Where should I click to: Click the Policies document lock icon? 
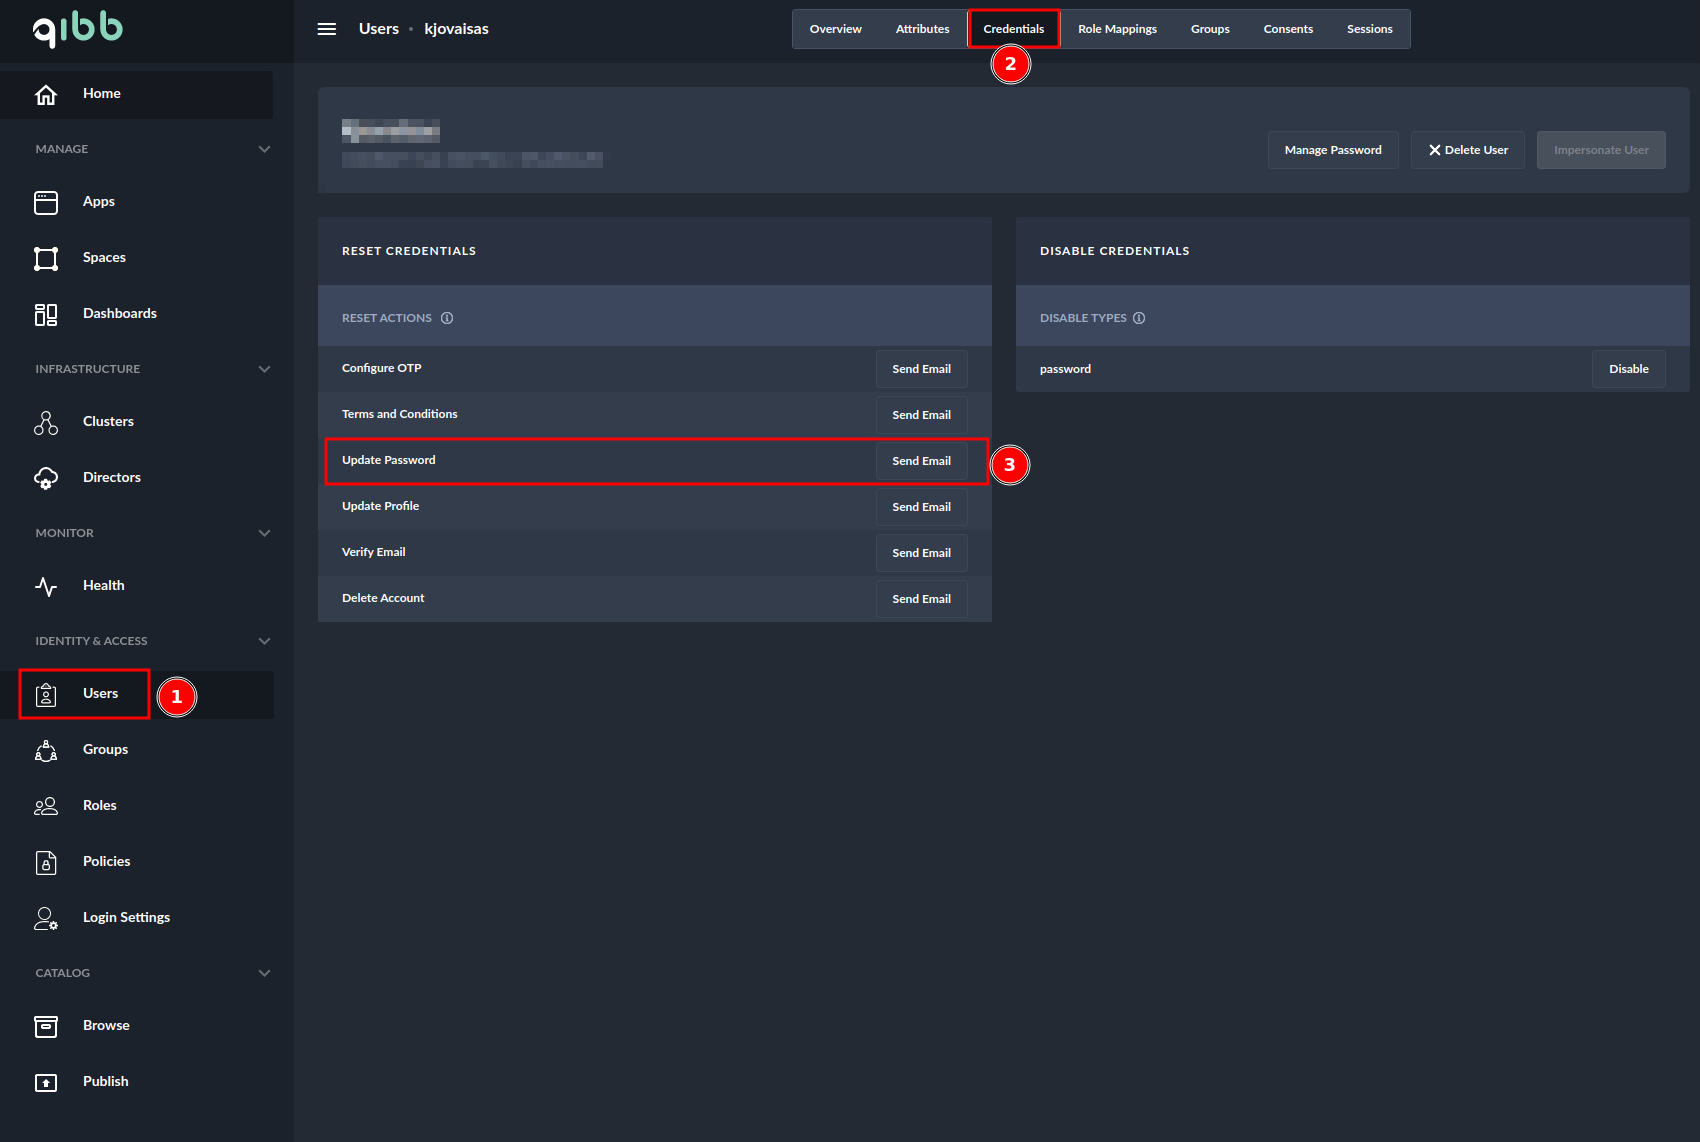click(x=46, y=862)
